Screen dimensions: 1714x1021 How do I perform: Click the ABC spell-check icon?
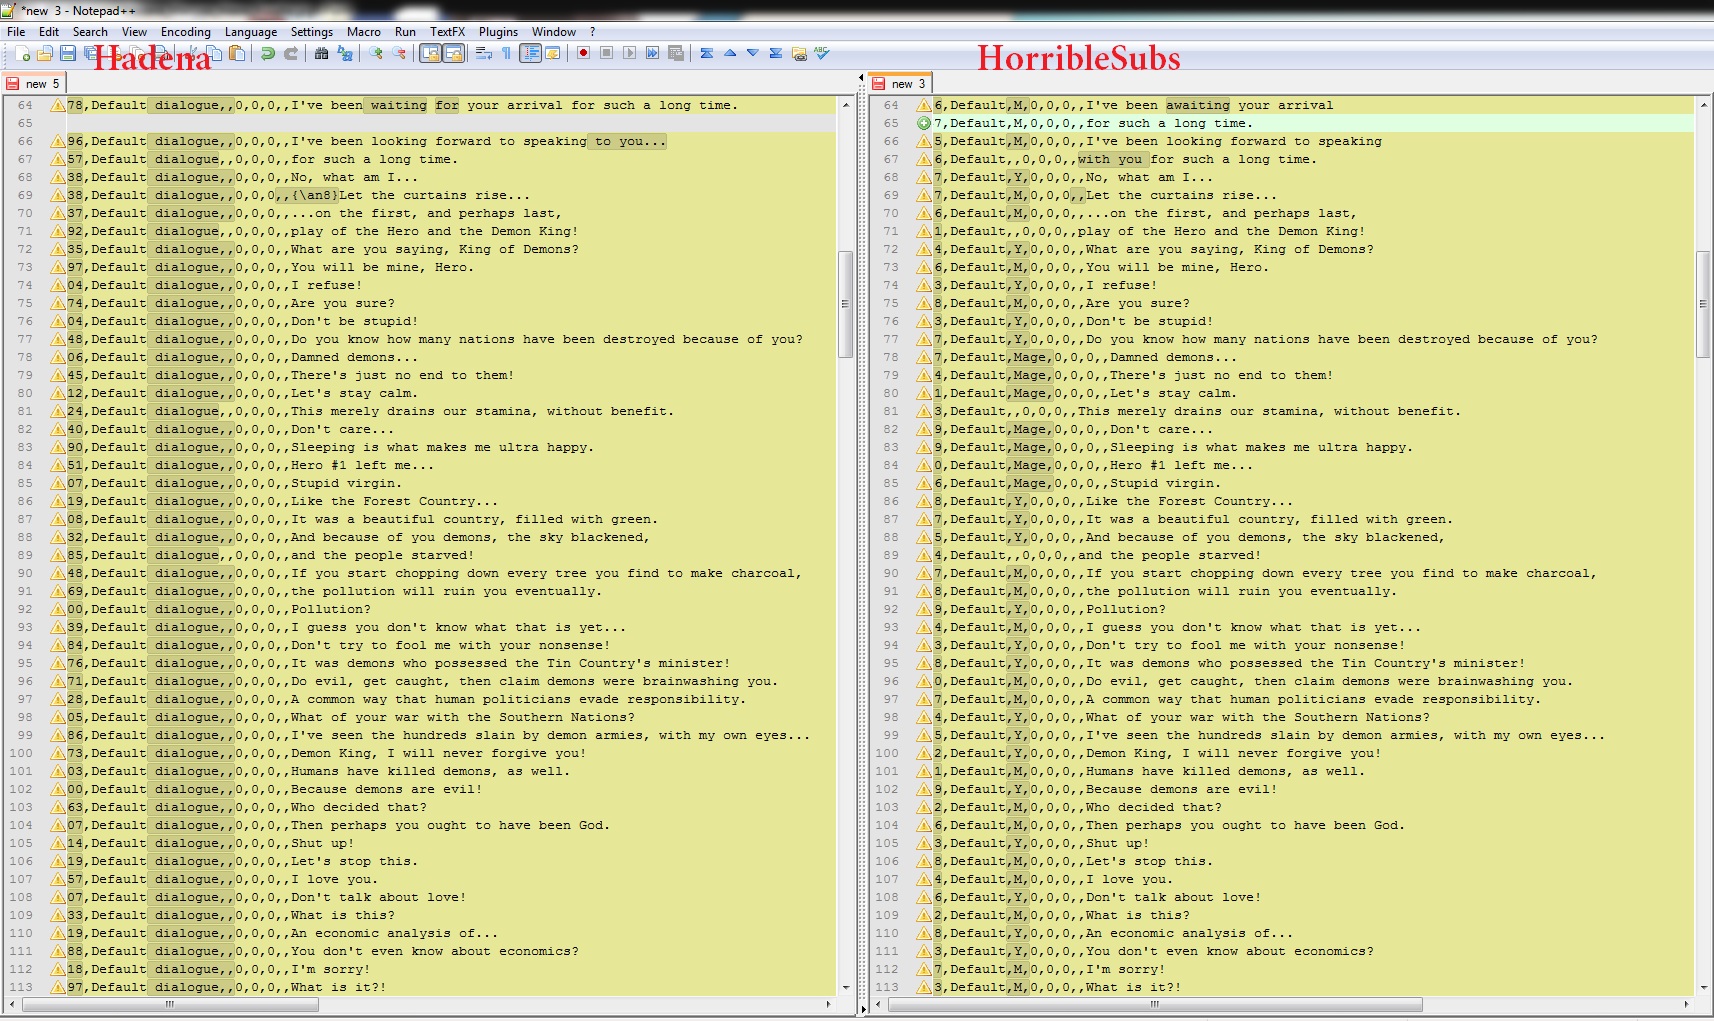(822, 54)
